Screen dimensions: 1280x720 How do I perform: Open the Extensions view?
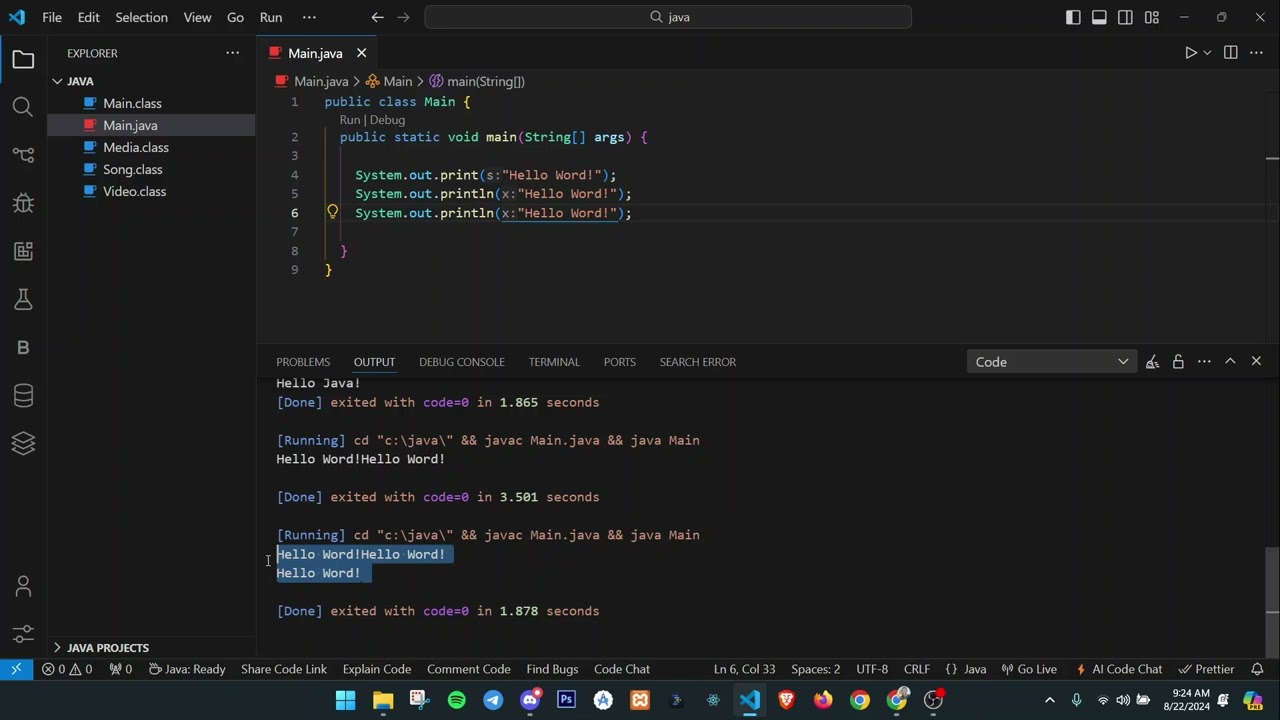click(23, 251)
